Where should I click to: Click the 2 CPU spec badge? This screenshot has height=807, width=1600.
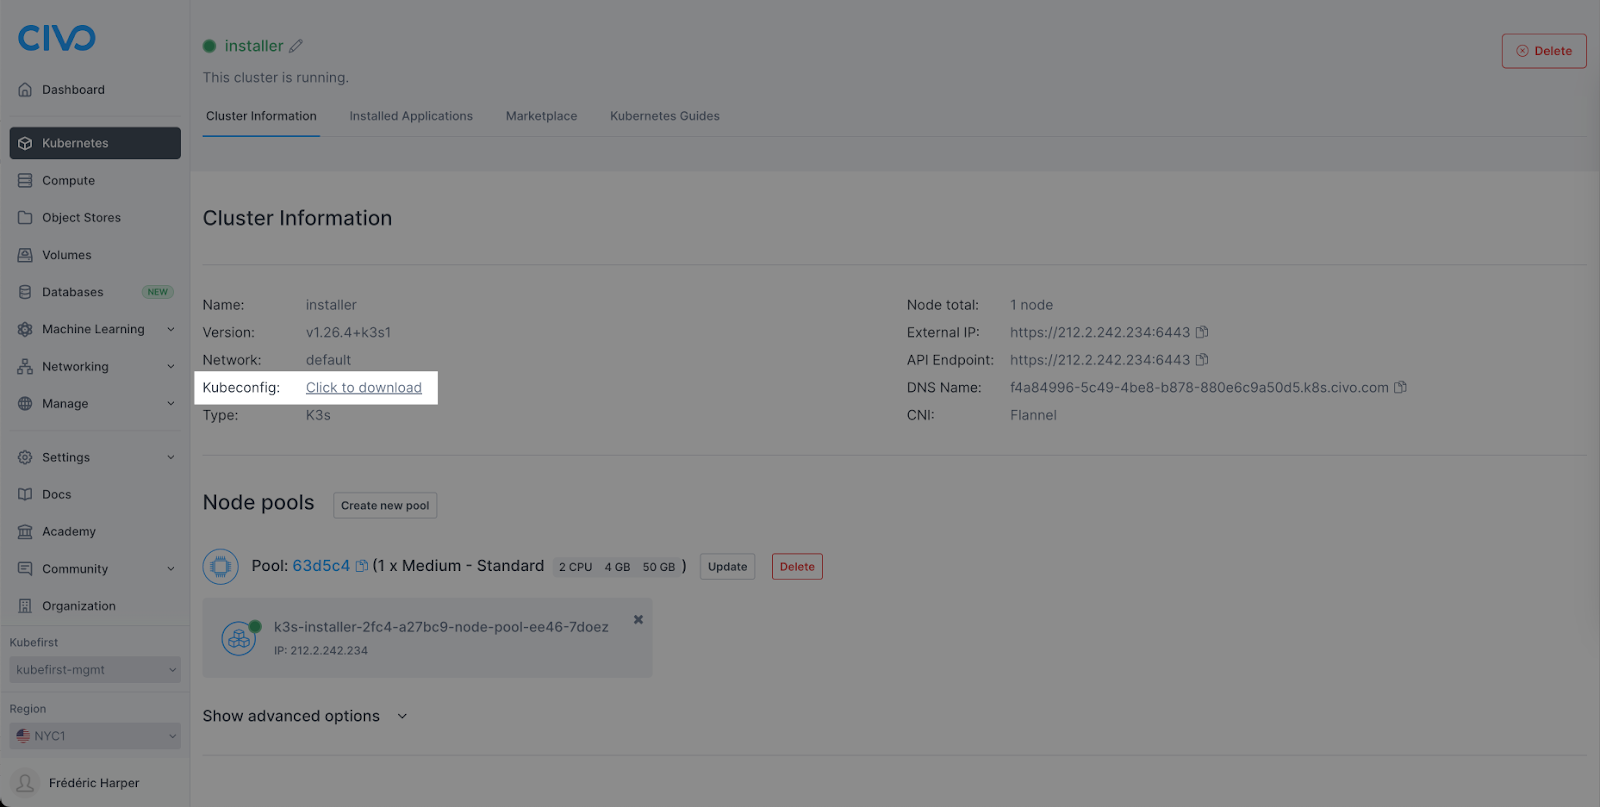pos(575,567)
